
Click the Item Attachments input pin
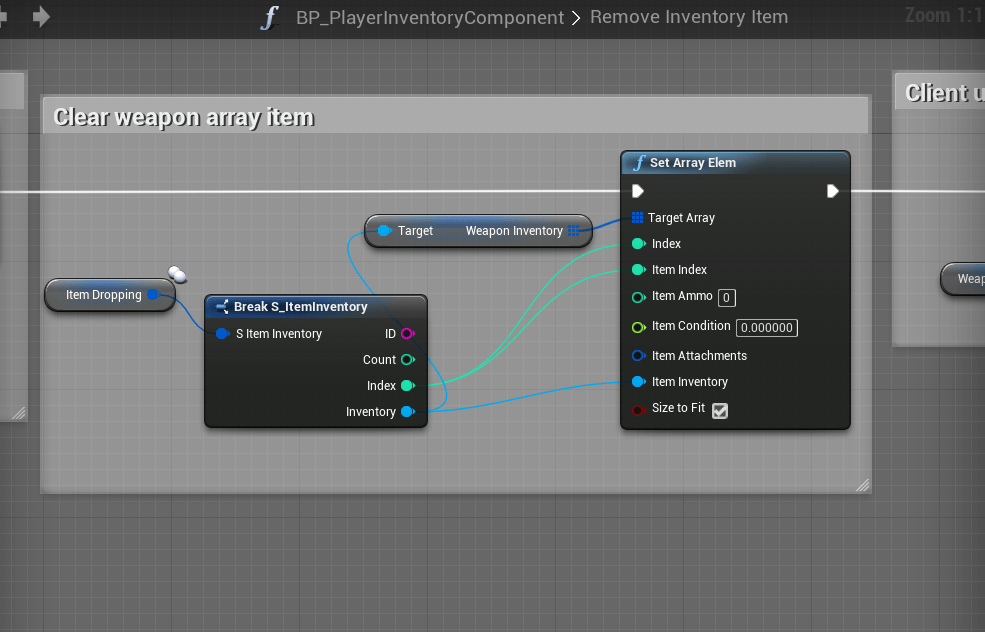coord(638,356)
